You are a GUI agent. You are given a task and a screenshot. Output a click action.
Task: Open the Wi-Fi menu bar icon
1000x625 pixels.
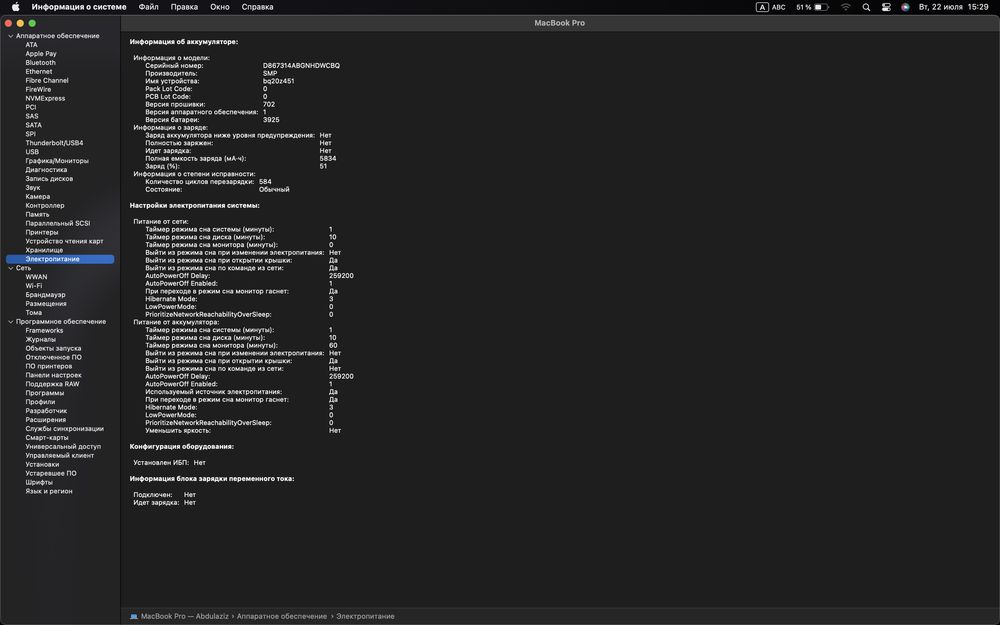(x=845, y=7)
